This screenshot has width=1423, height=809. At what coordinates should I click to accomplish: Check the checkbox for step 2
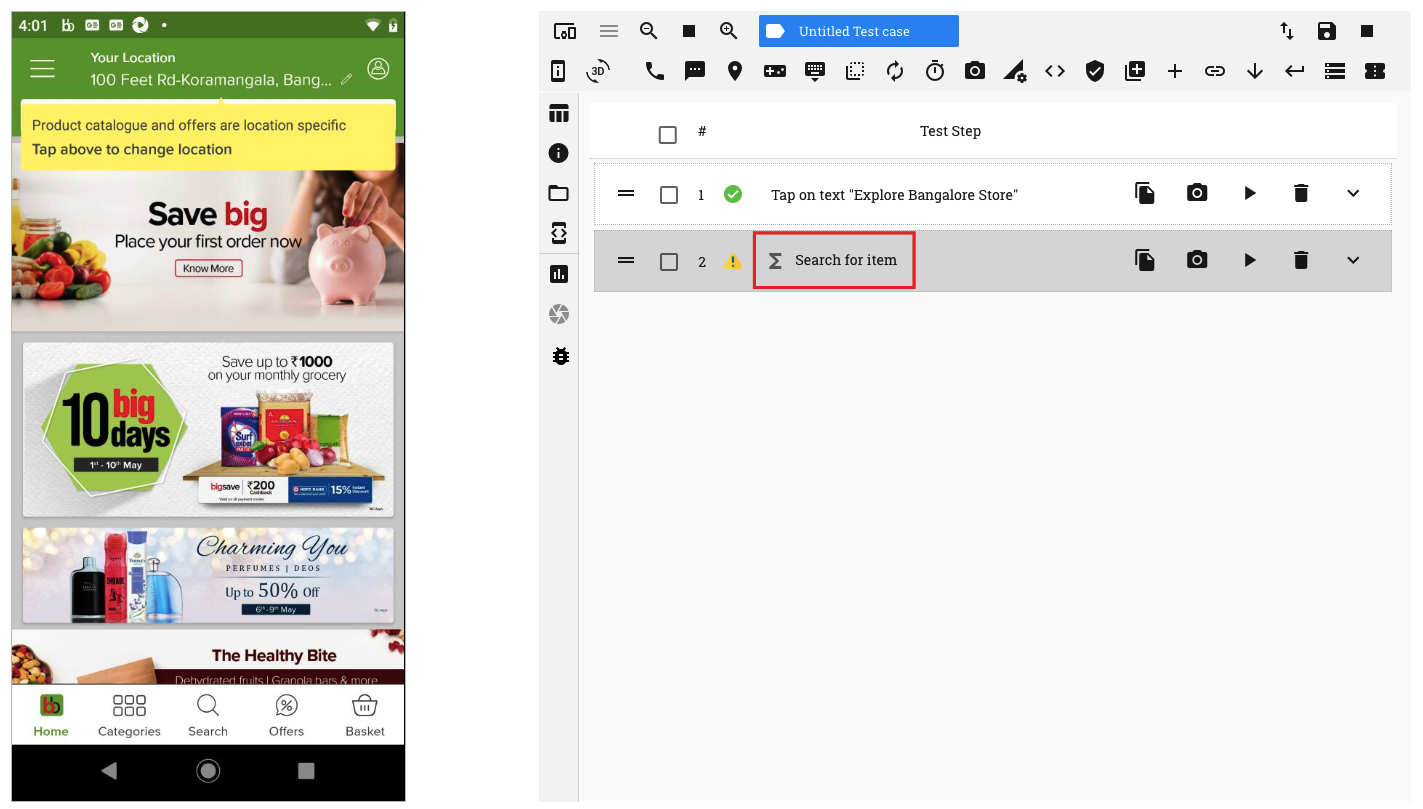(x=669, y=262)
